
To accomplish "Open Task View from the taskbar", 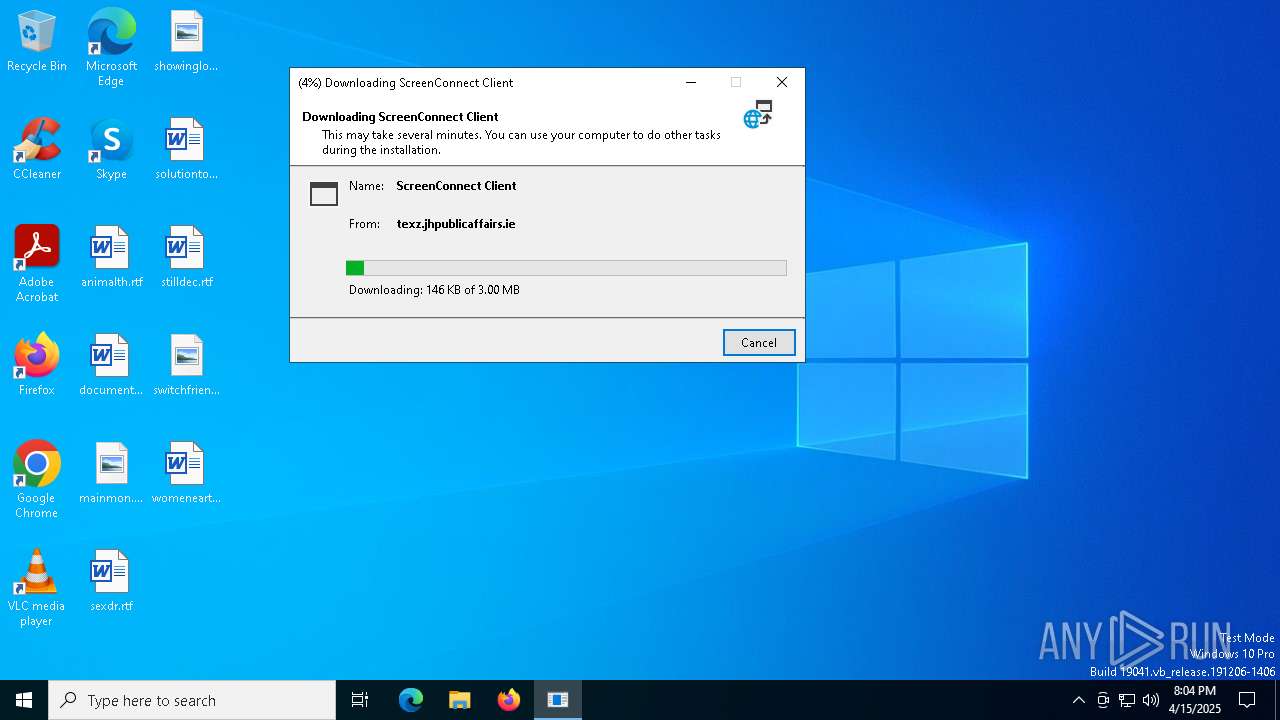I will pyautogui.click(x=360, y=700).
